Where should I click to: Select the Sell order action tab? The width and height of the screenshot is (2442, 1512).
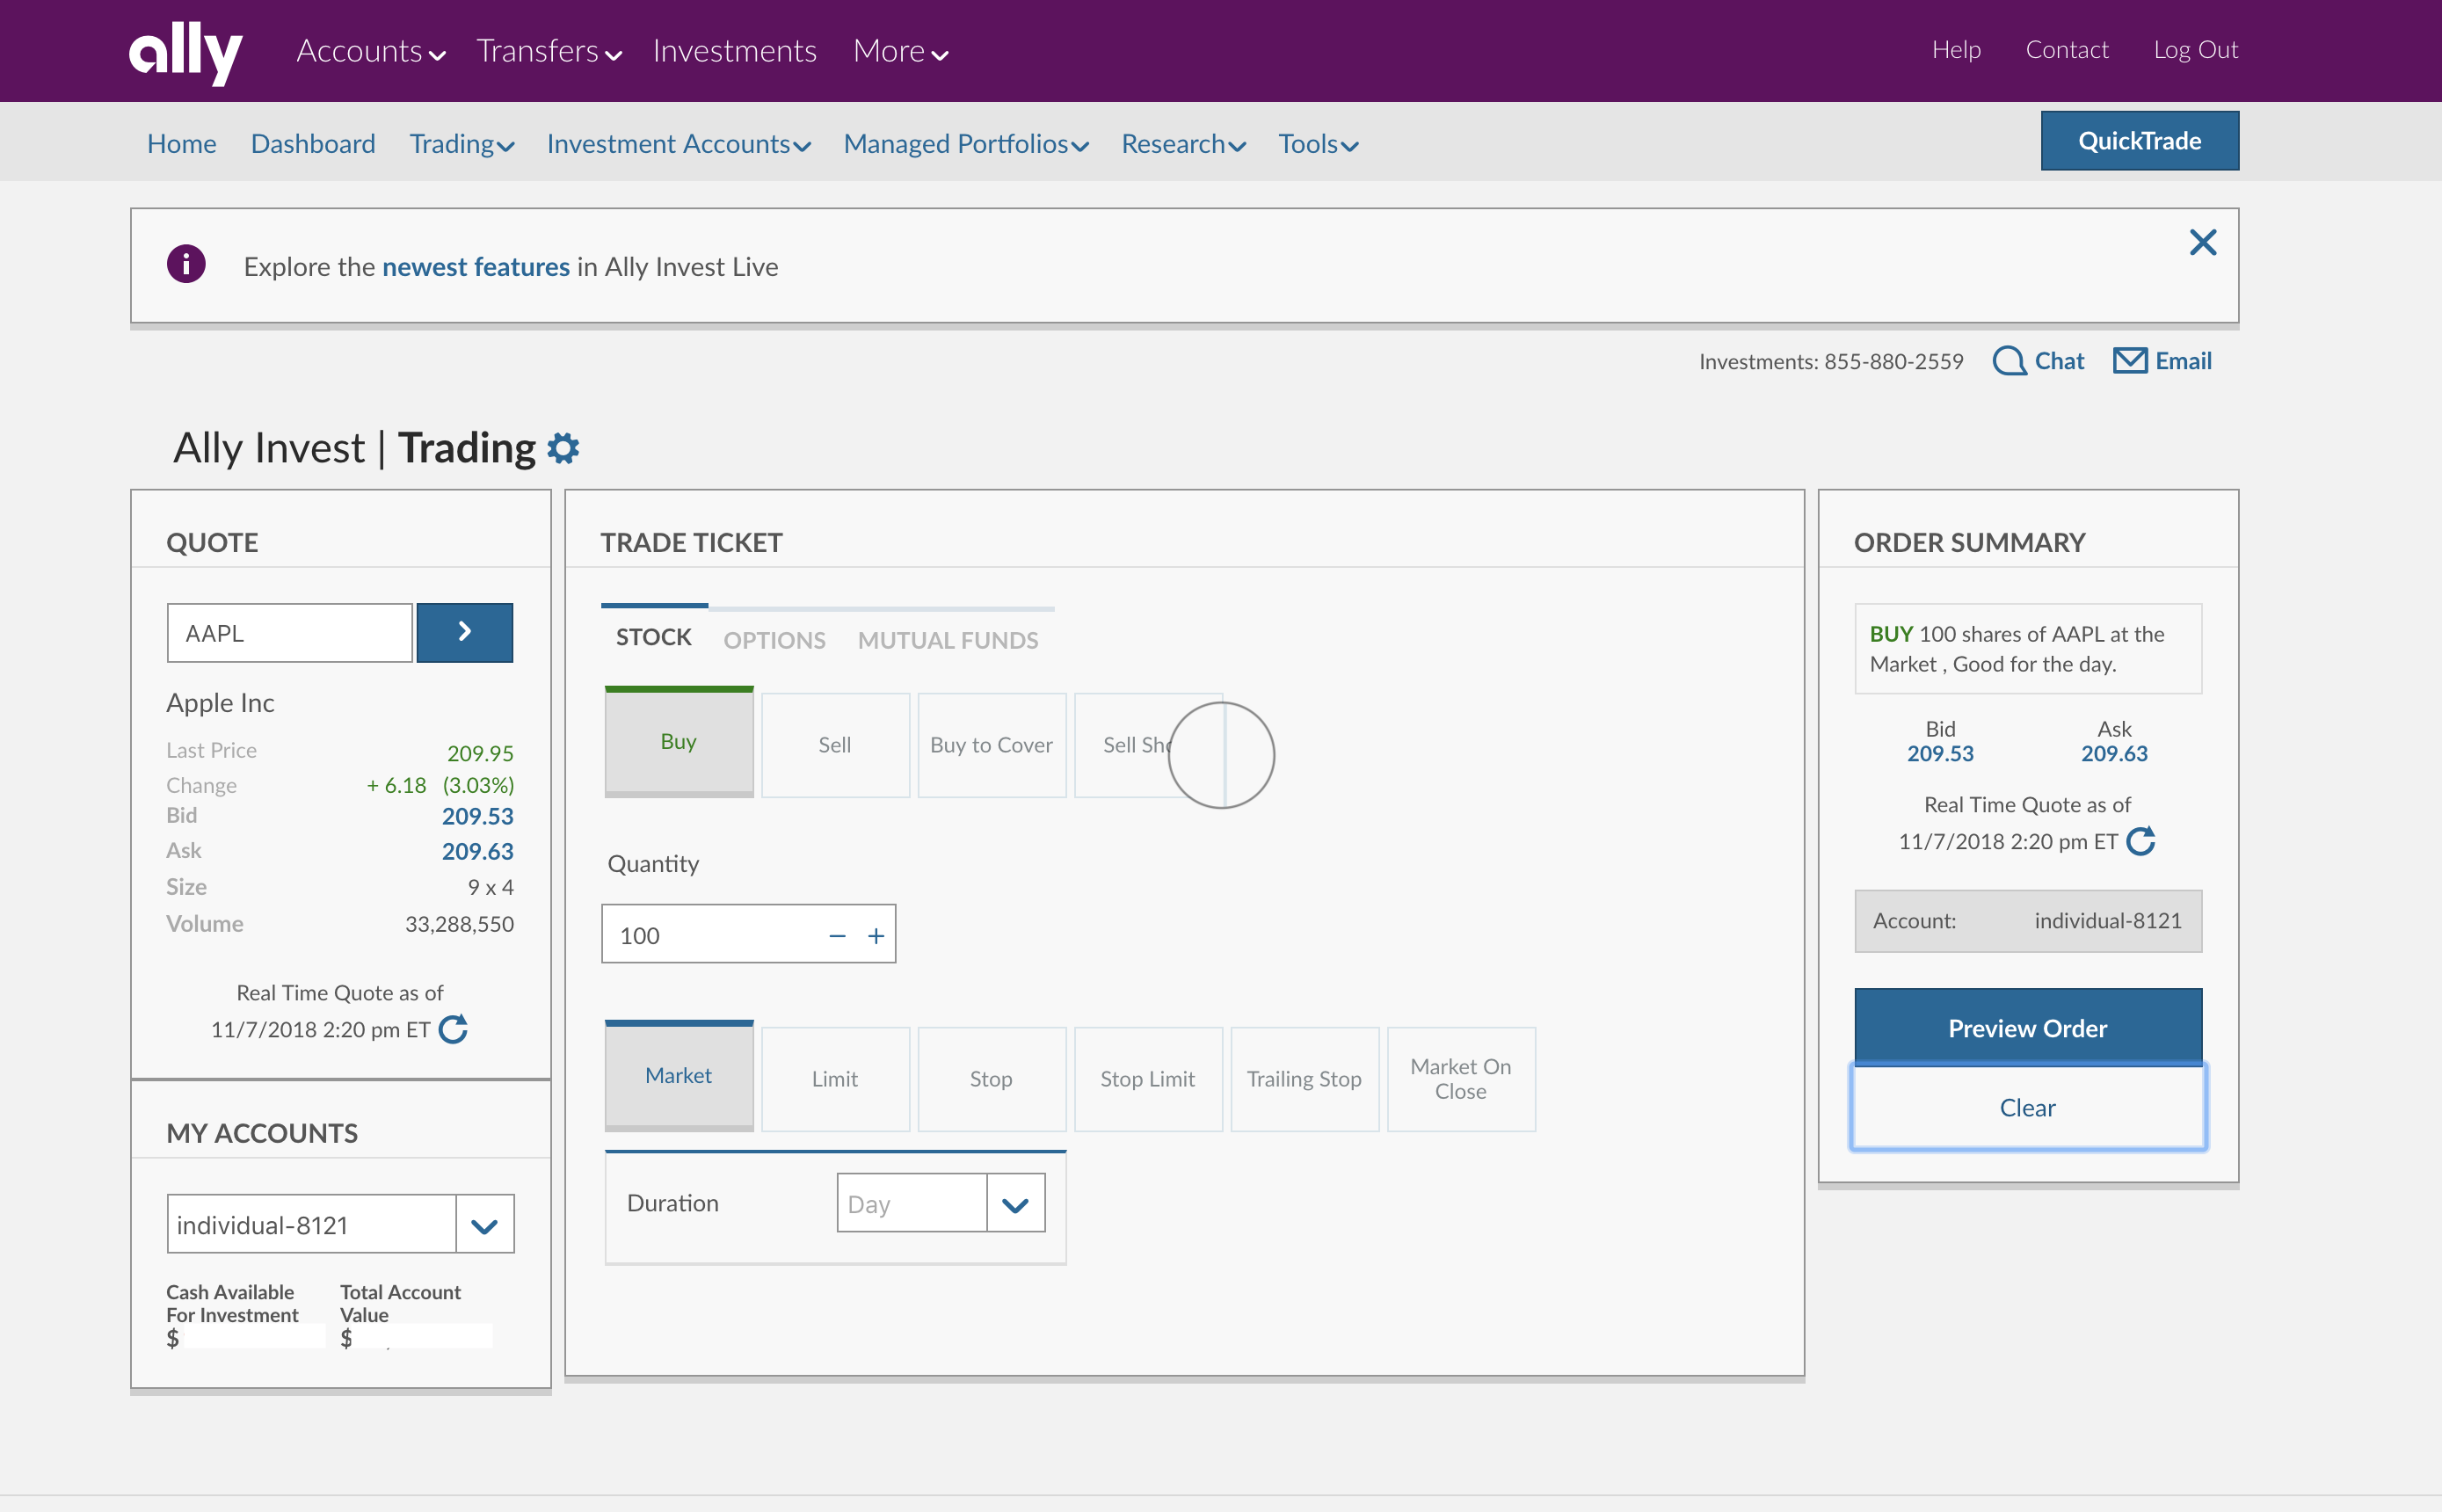click(x=833, y=741)
